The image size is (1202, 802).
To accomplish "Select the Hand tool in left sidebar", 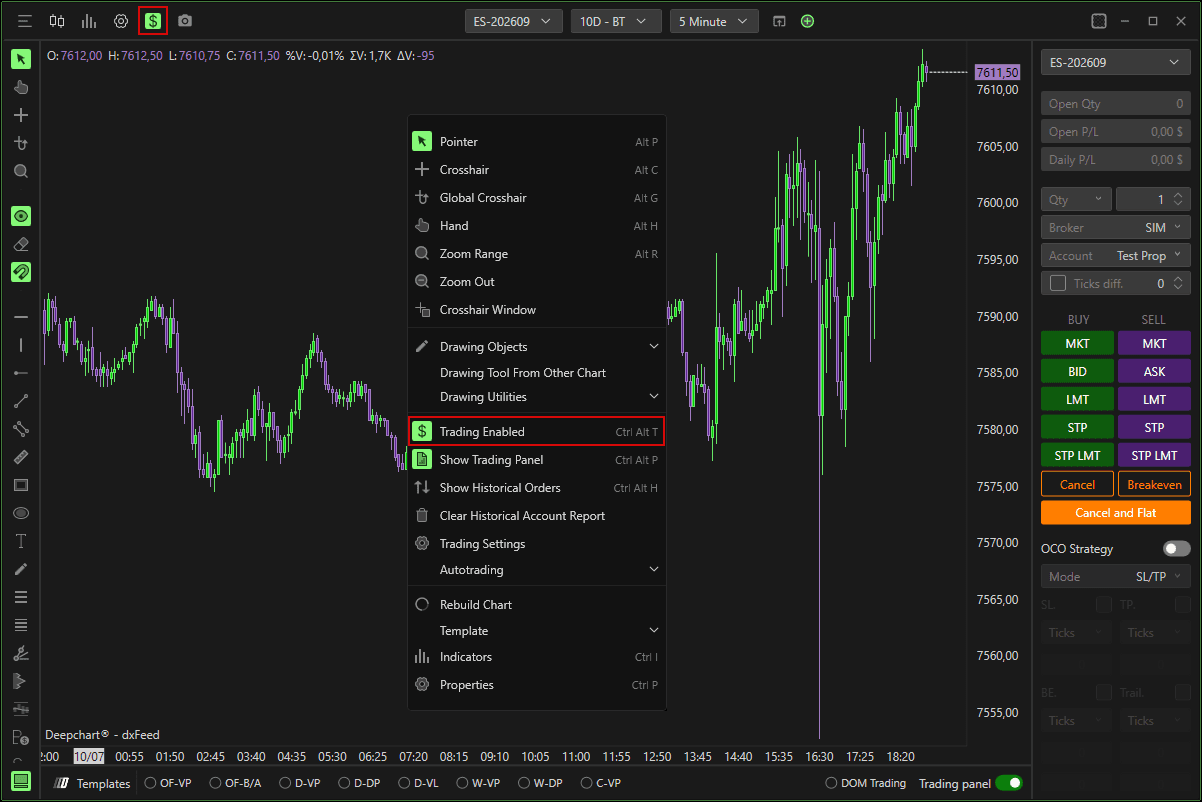I will 21,87.
